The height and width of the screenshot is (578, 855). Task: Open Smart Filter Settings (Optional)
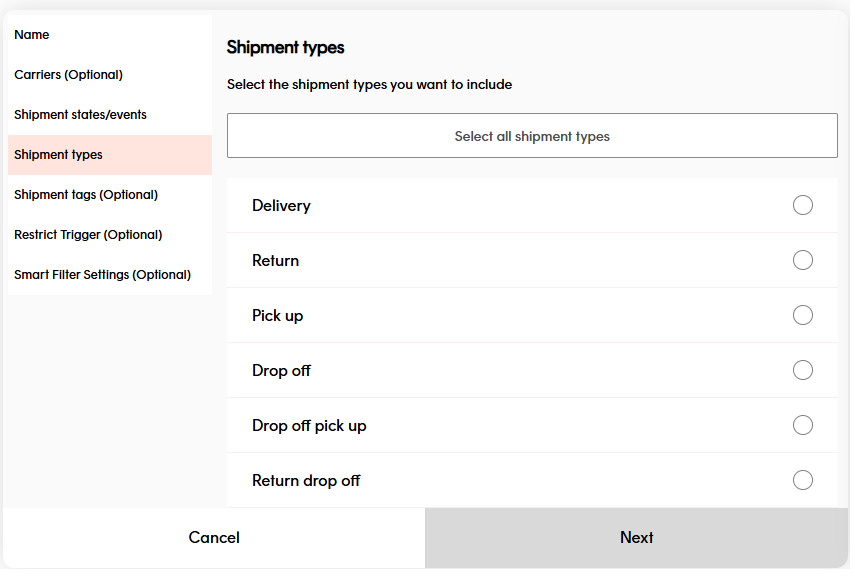(101, 274)
